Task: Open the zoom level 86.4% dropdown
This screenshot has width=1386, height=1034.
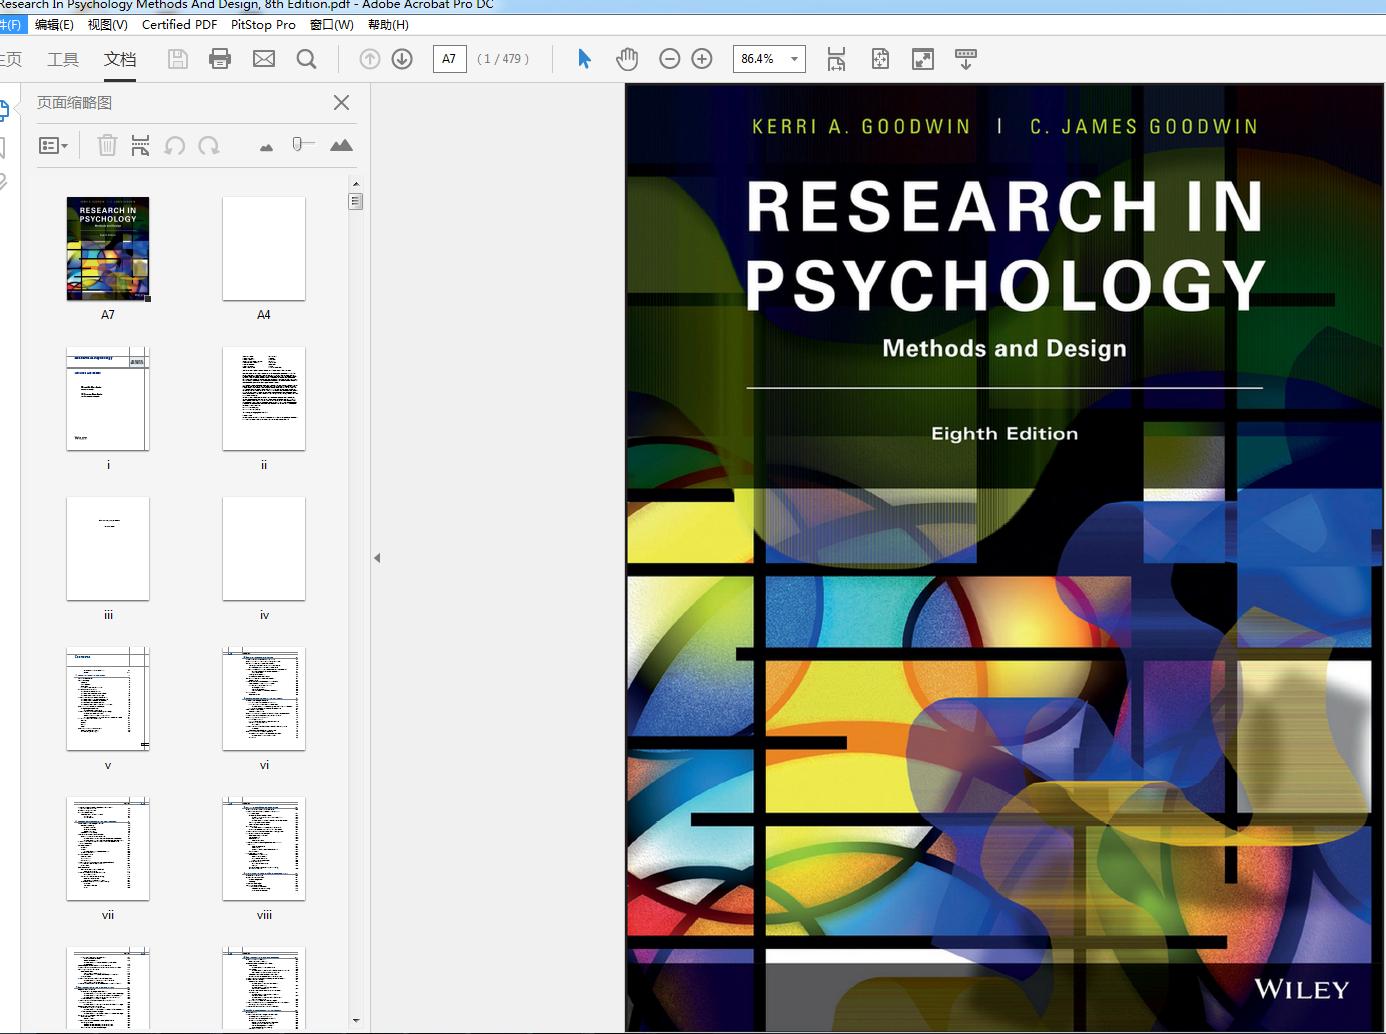Action: pos(794,59)
